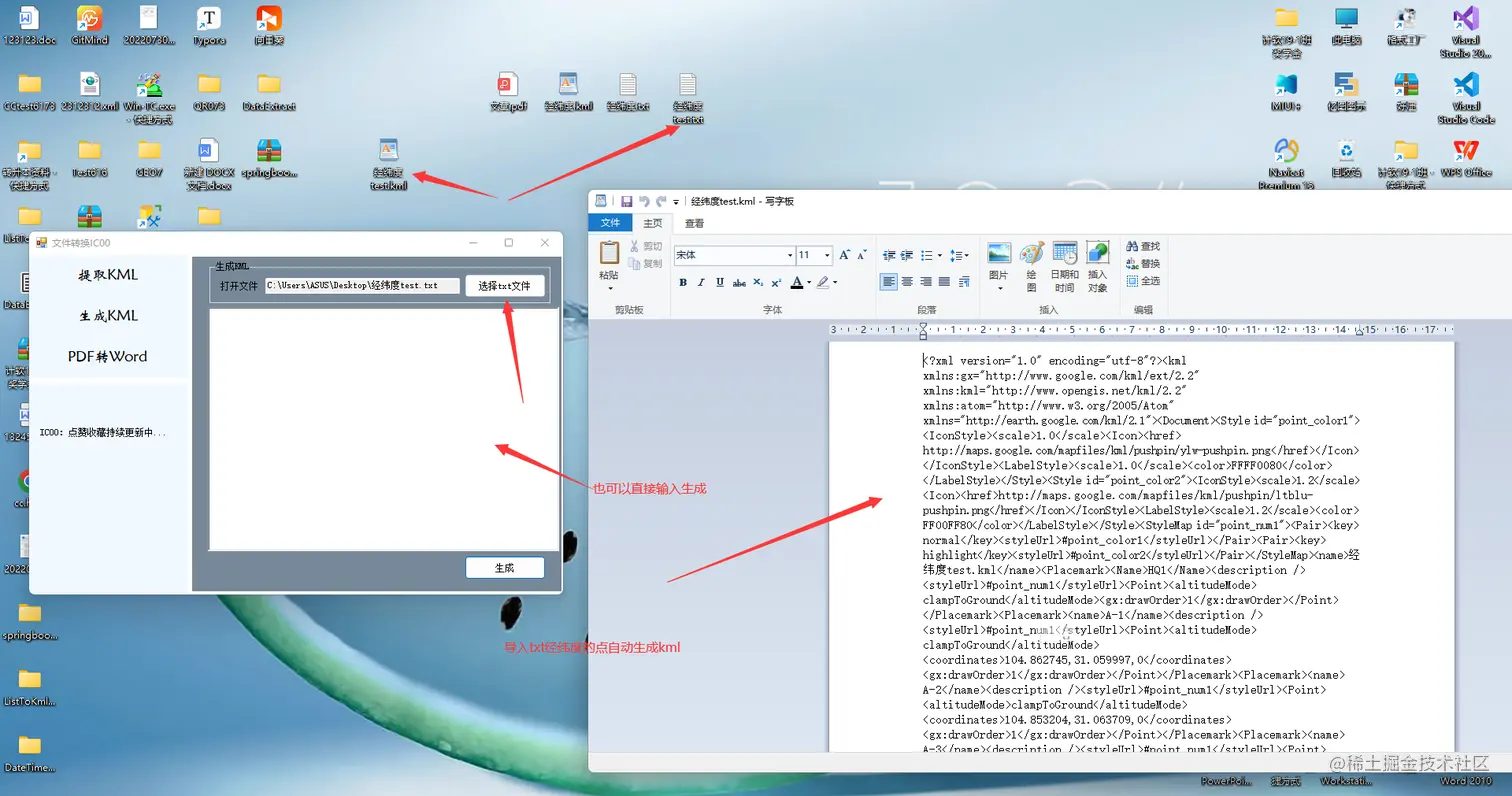Open paragraph settings icon in WordPad
1512x796 pixels.
[x=964, y=283]
